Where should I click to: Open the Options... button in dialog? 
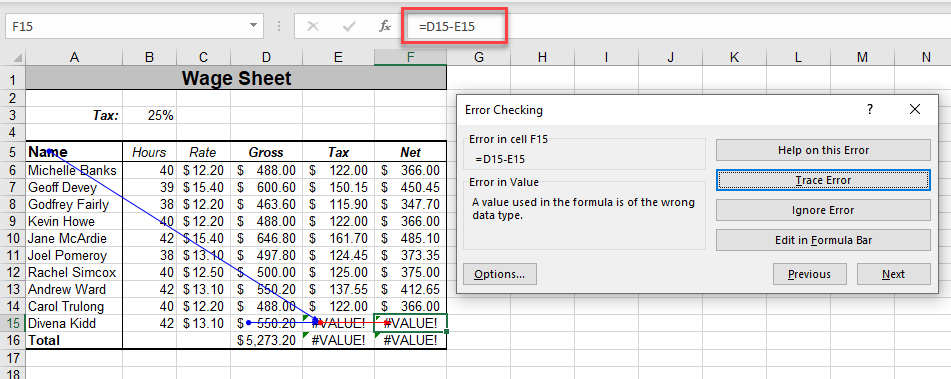tap(500, 274)
